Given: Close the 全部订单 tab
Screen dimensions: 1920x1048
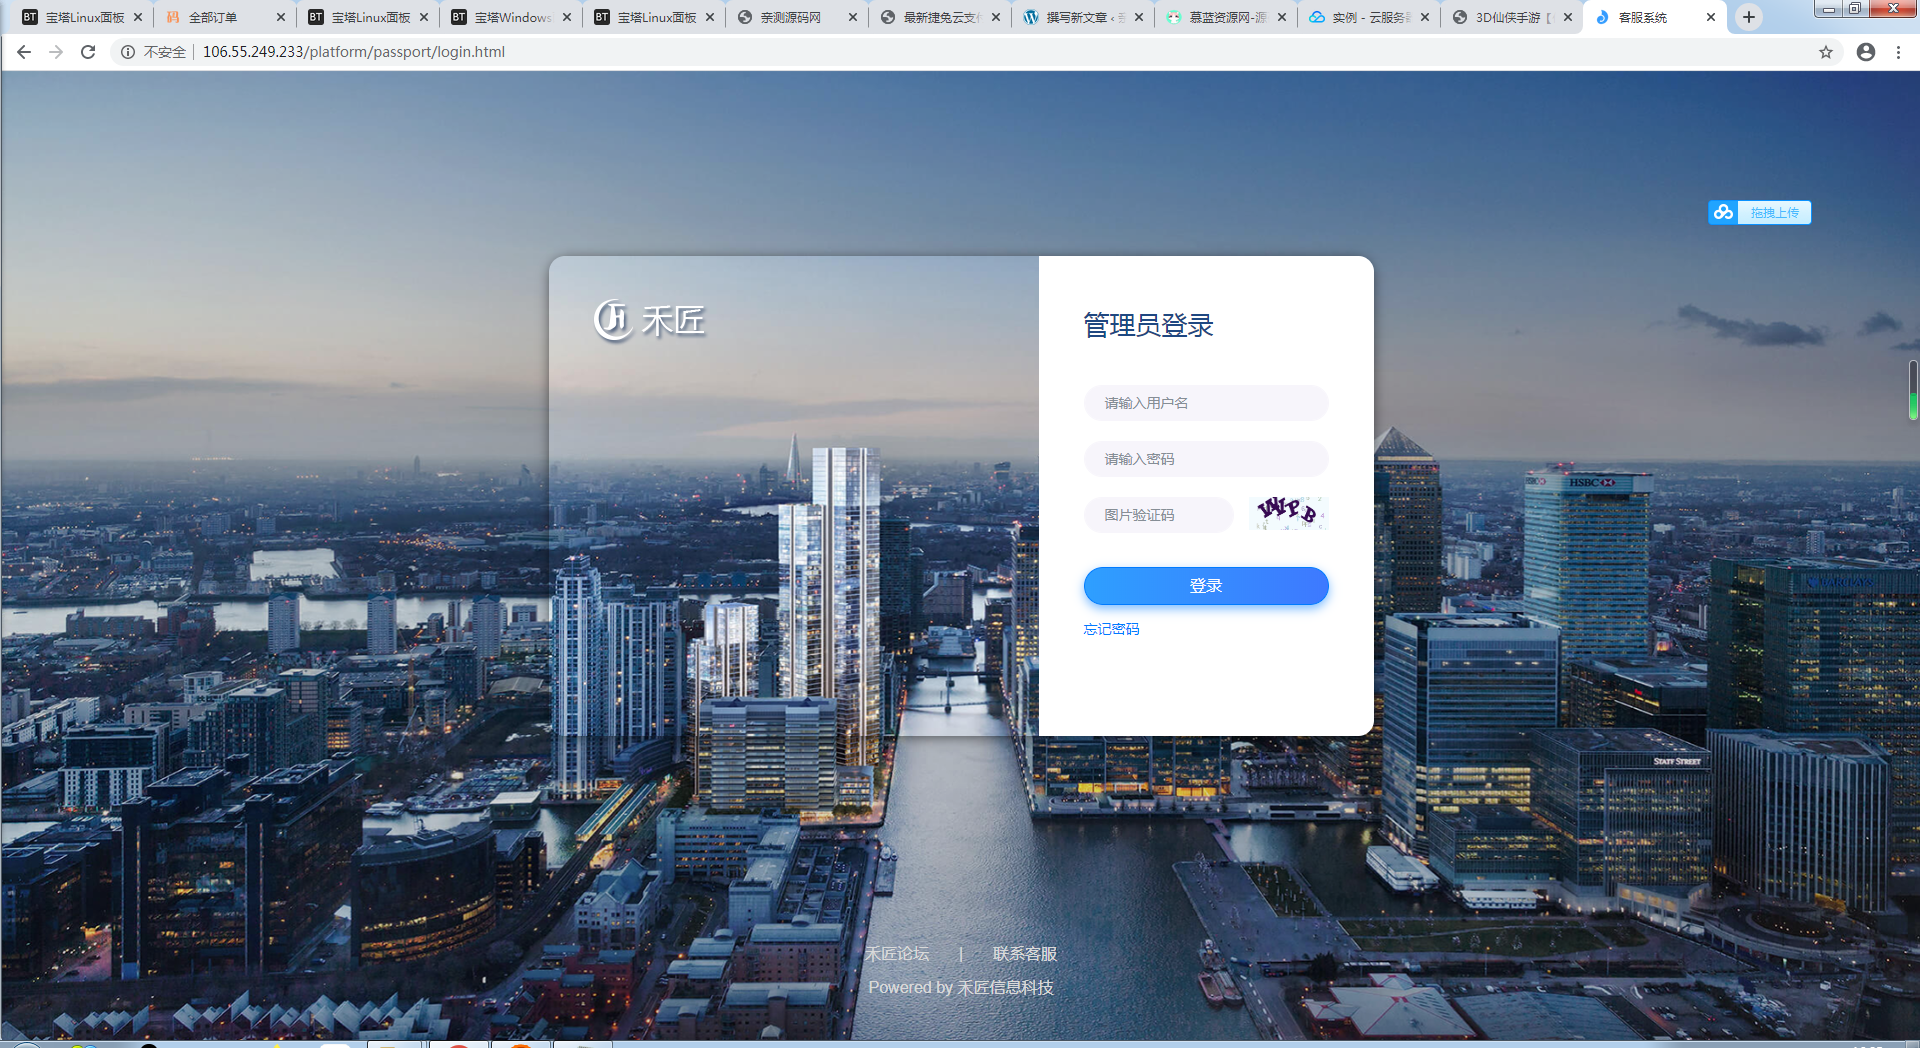Looking at the screenshot, I should 280,17.
